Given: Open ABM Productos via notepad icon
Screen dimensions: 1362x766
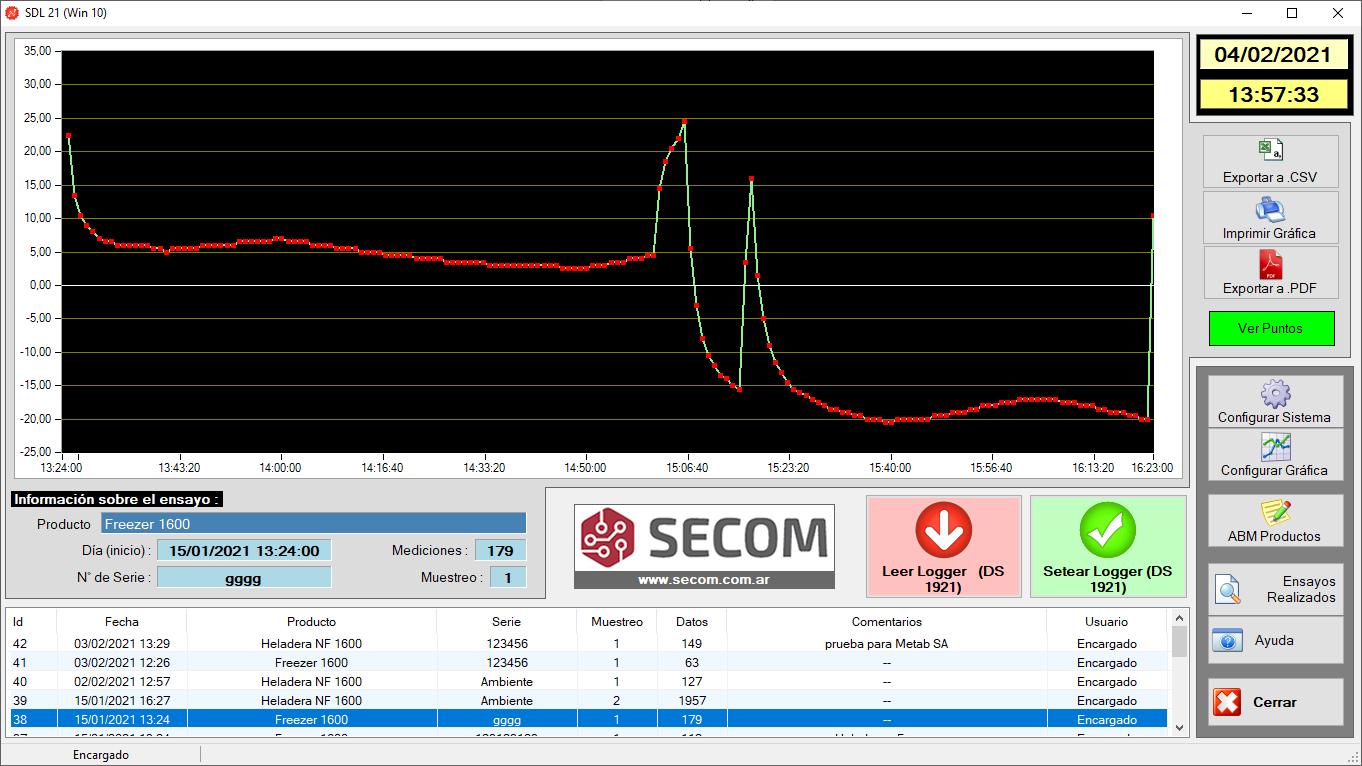Looking at the screenshot, I should (x=1275, y=513).
